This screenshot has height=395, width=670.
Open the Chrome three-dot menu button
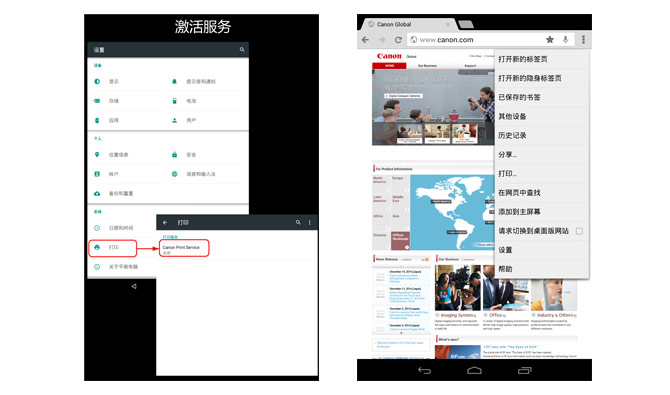tap(583, 39)
